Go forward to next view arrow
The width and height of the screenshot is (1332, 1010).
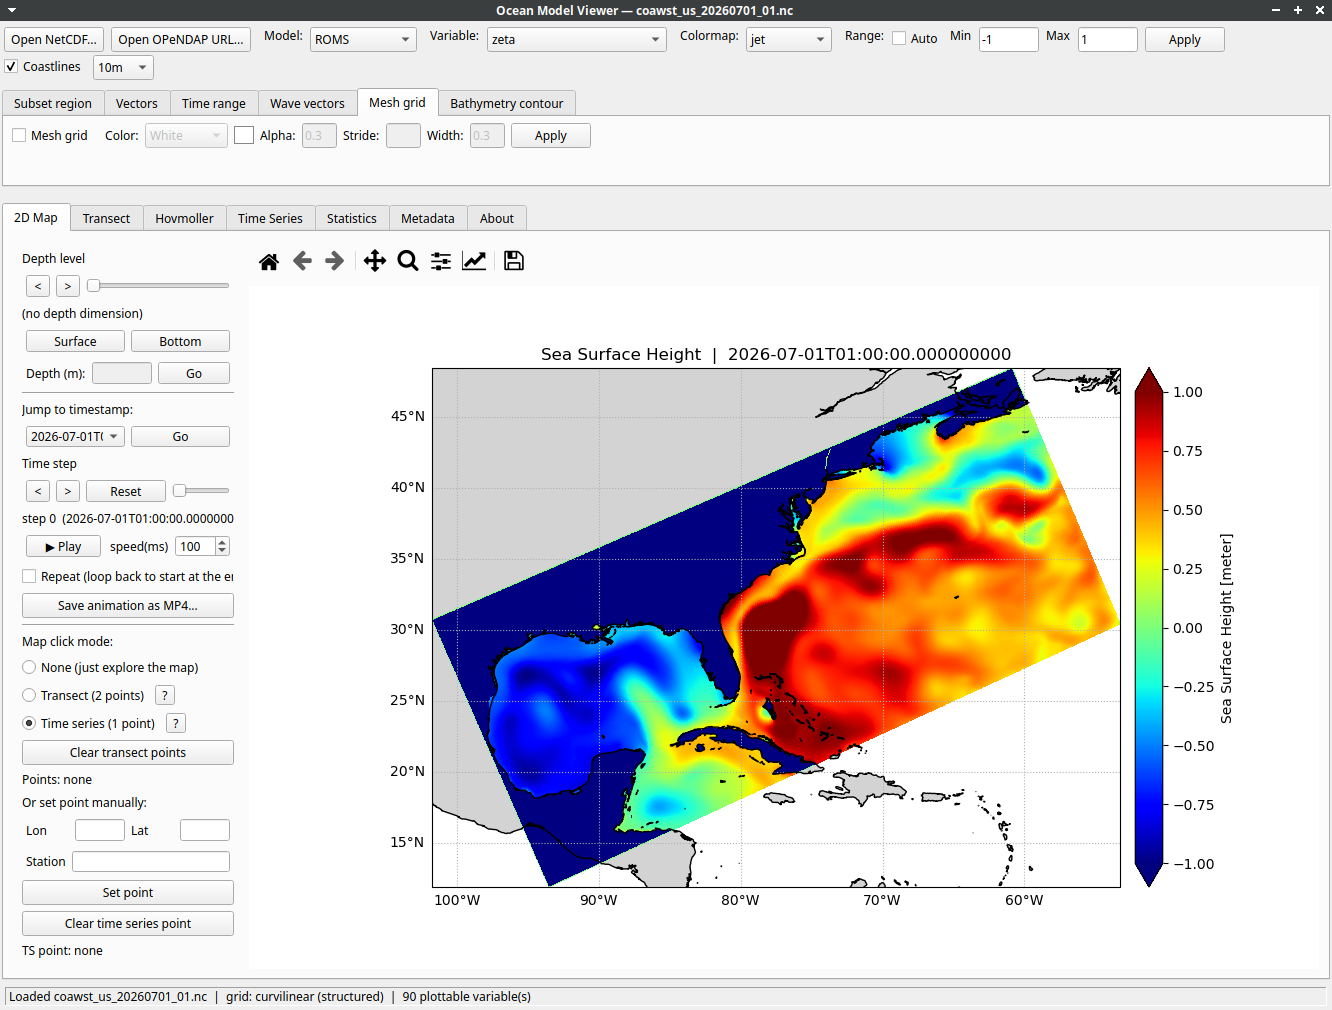[335, 261]
